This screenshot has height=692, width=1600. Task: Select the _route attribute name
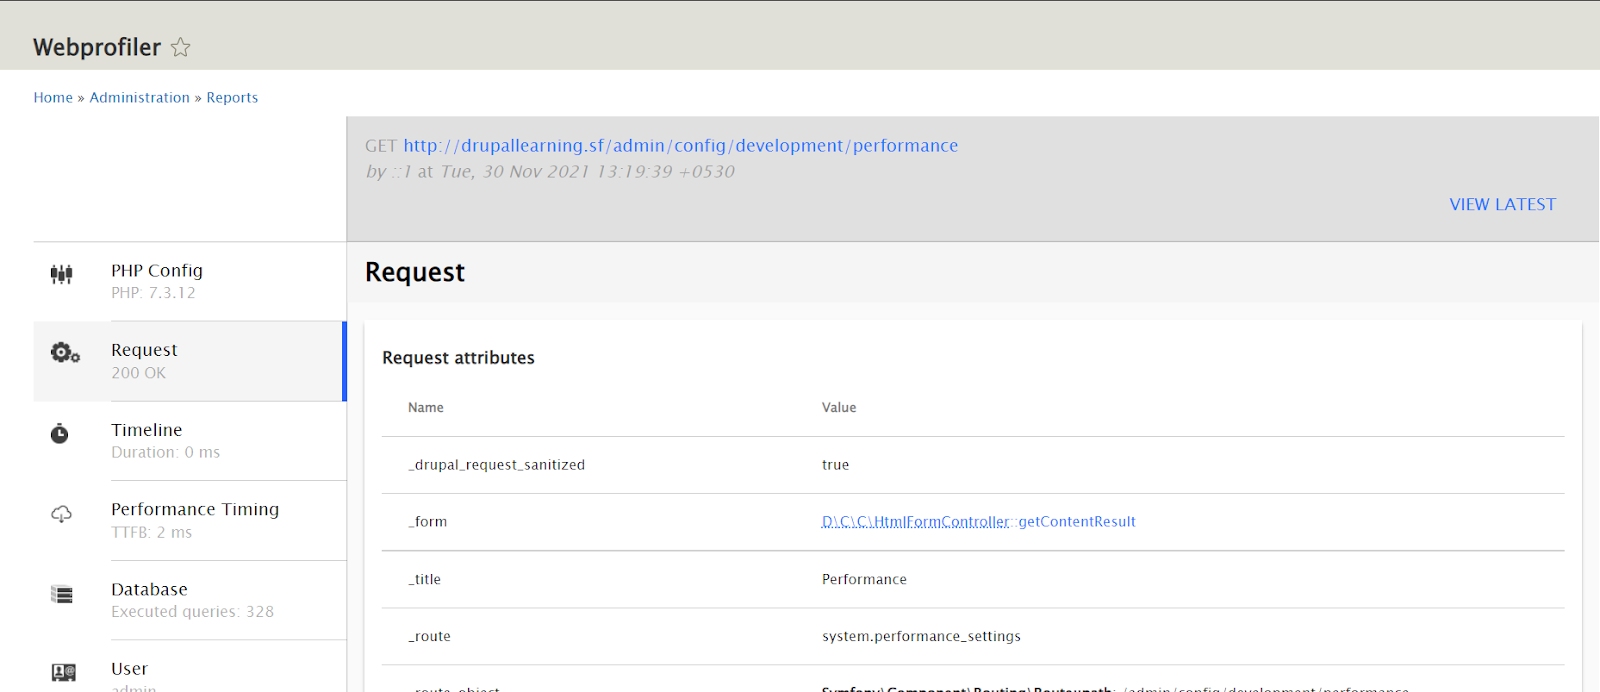(430, 637)
